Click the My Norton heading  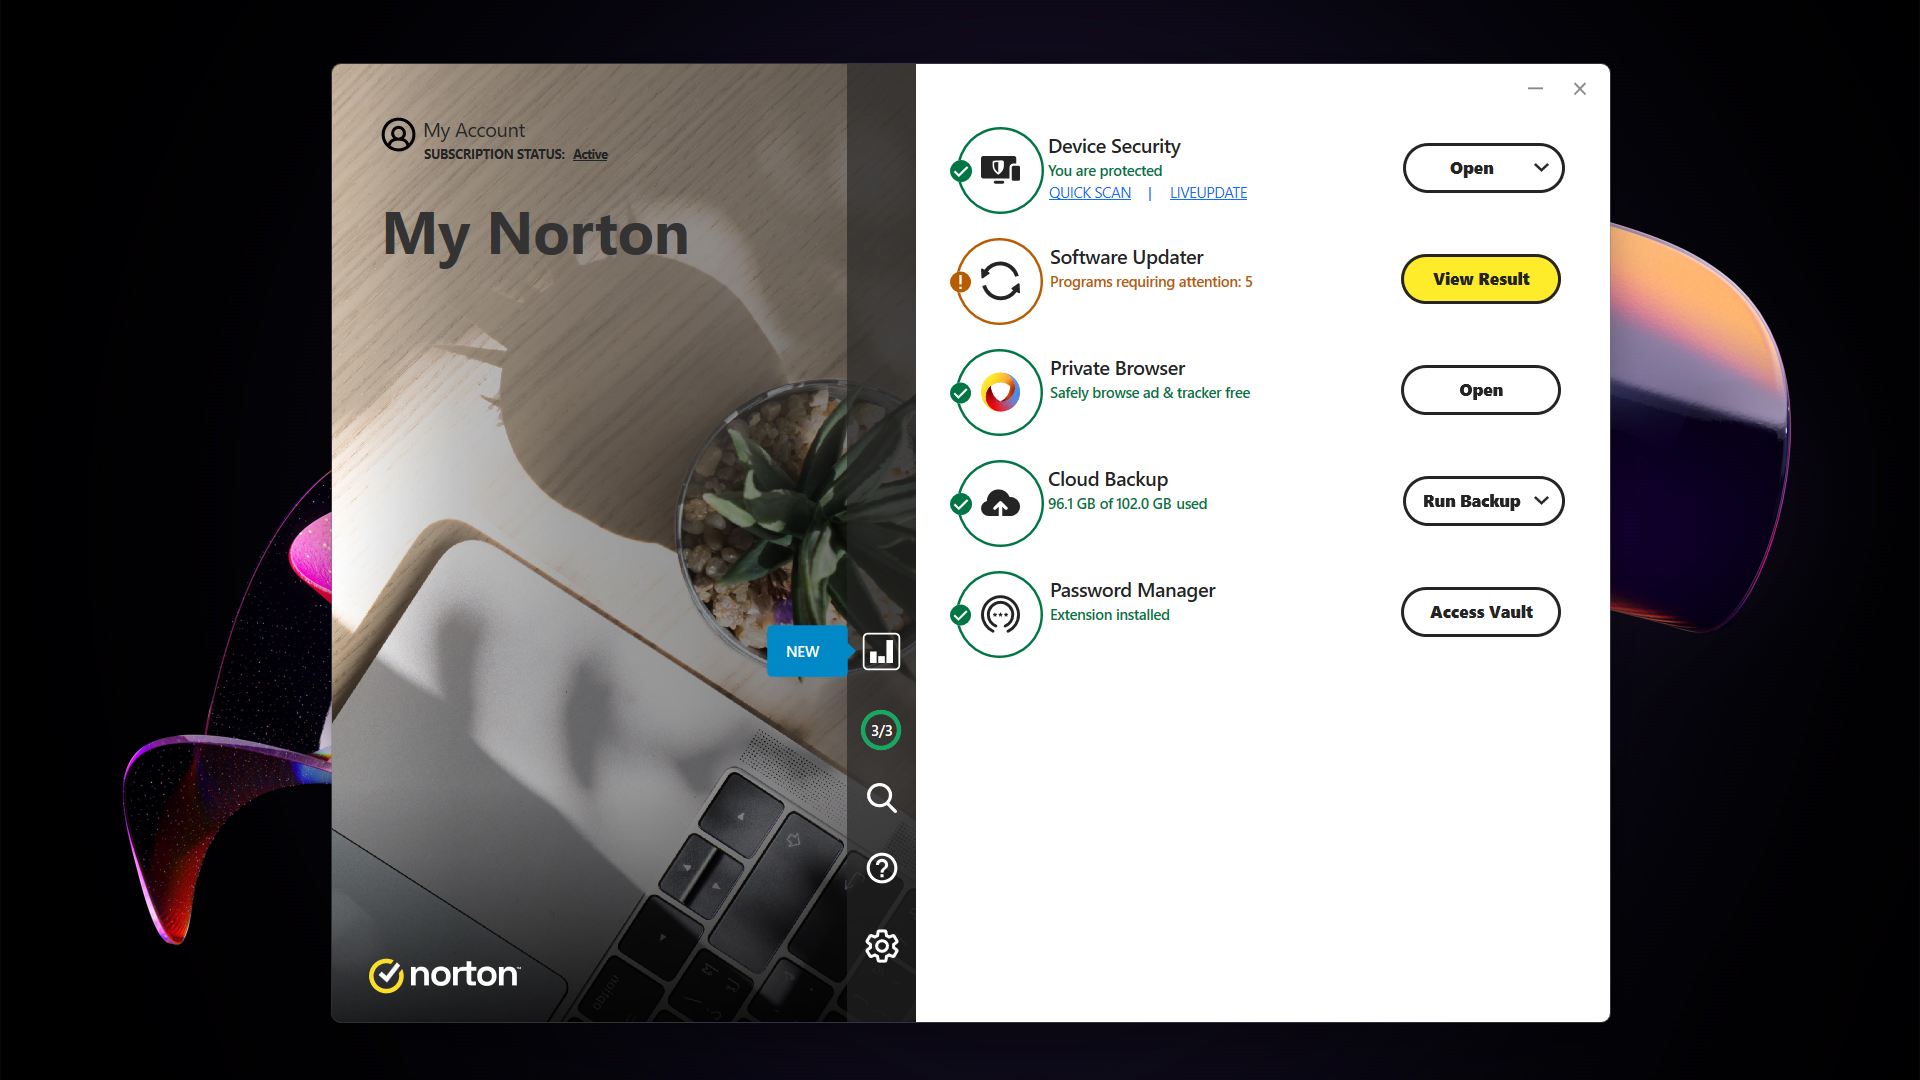pyautogui.click(x=535, y=234)
